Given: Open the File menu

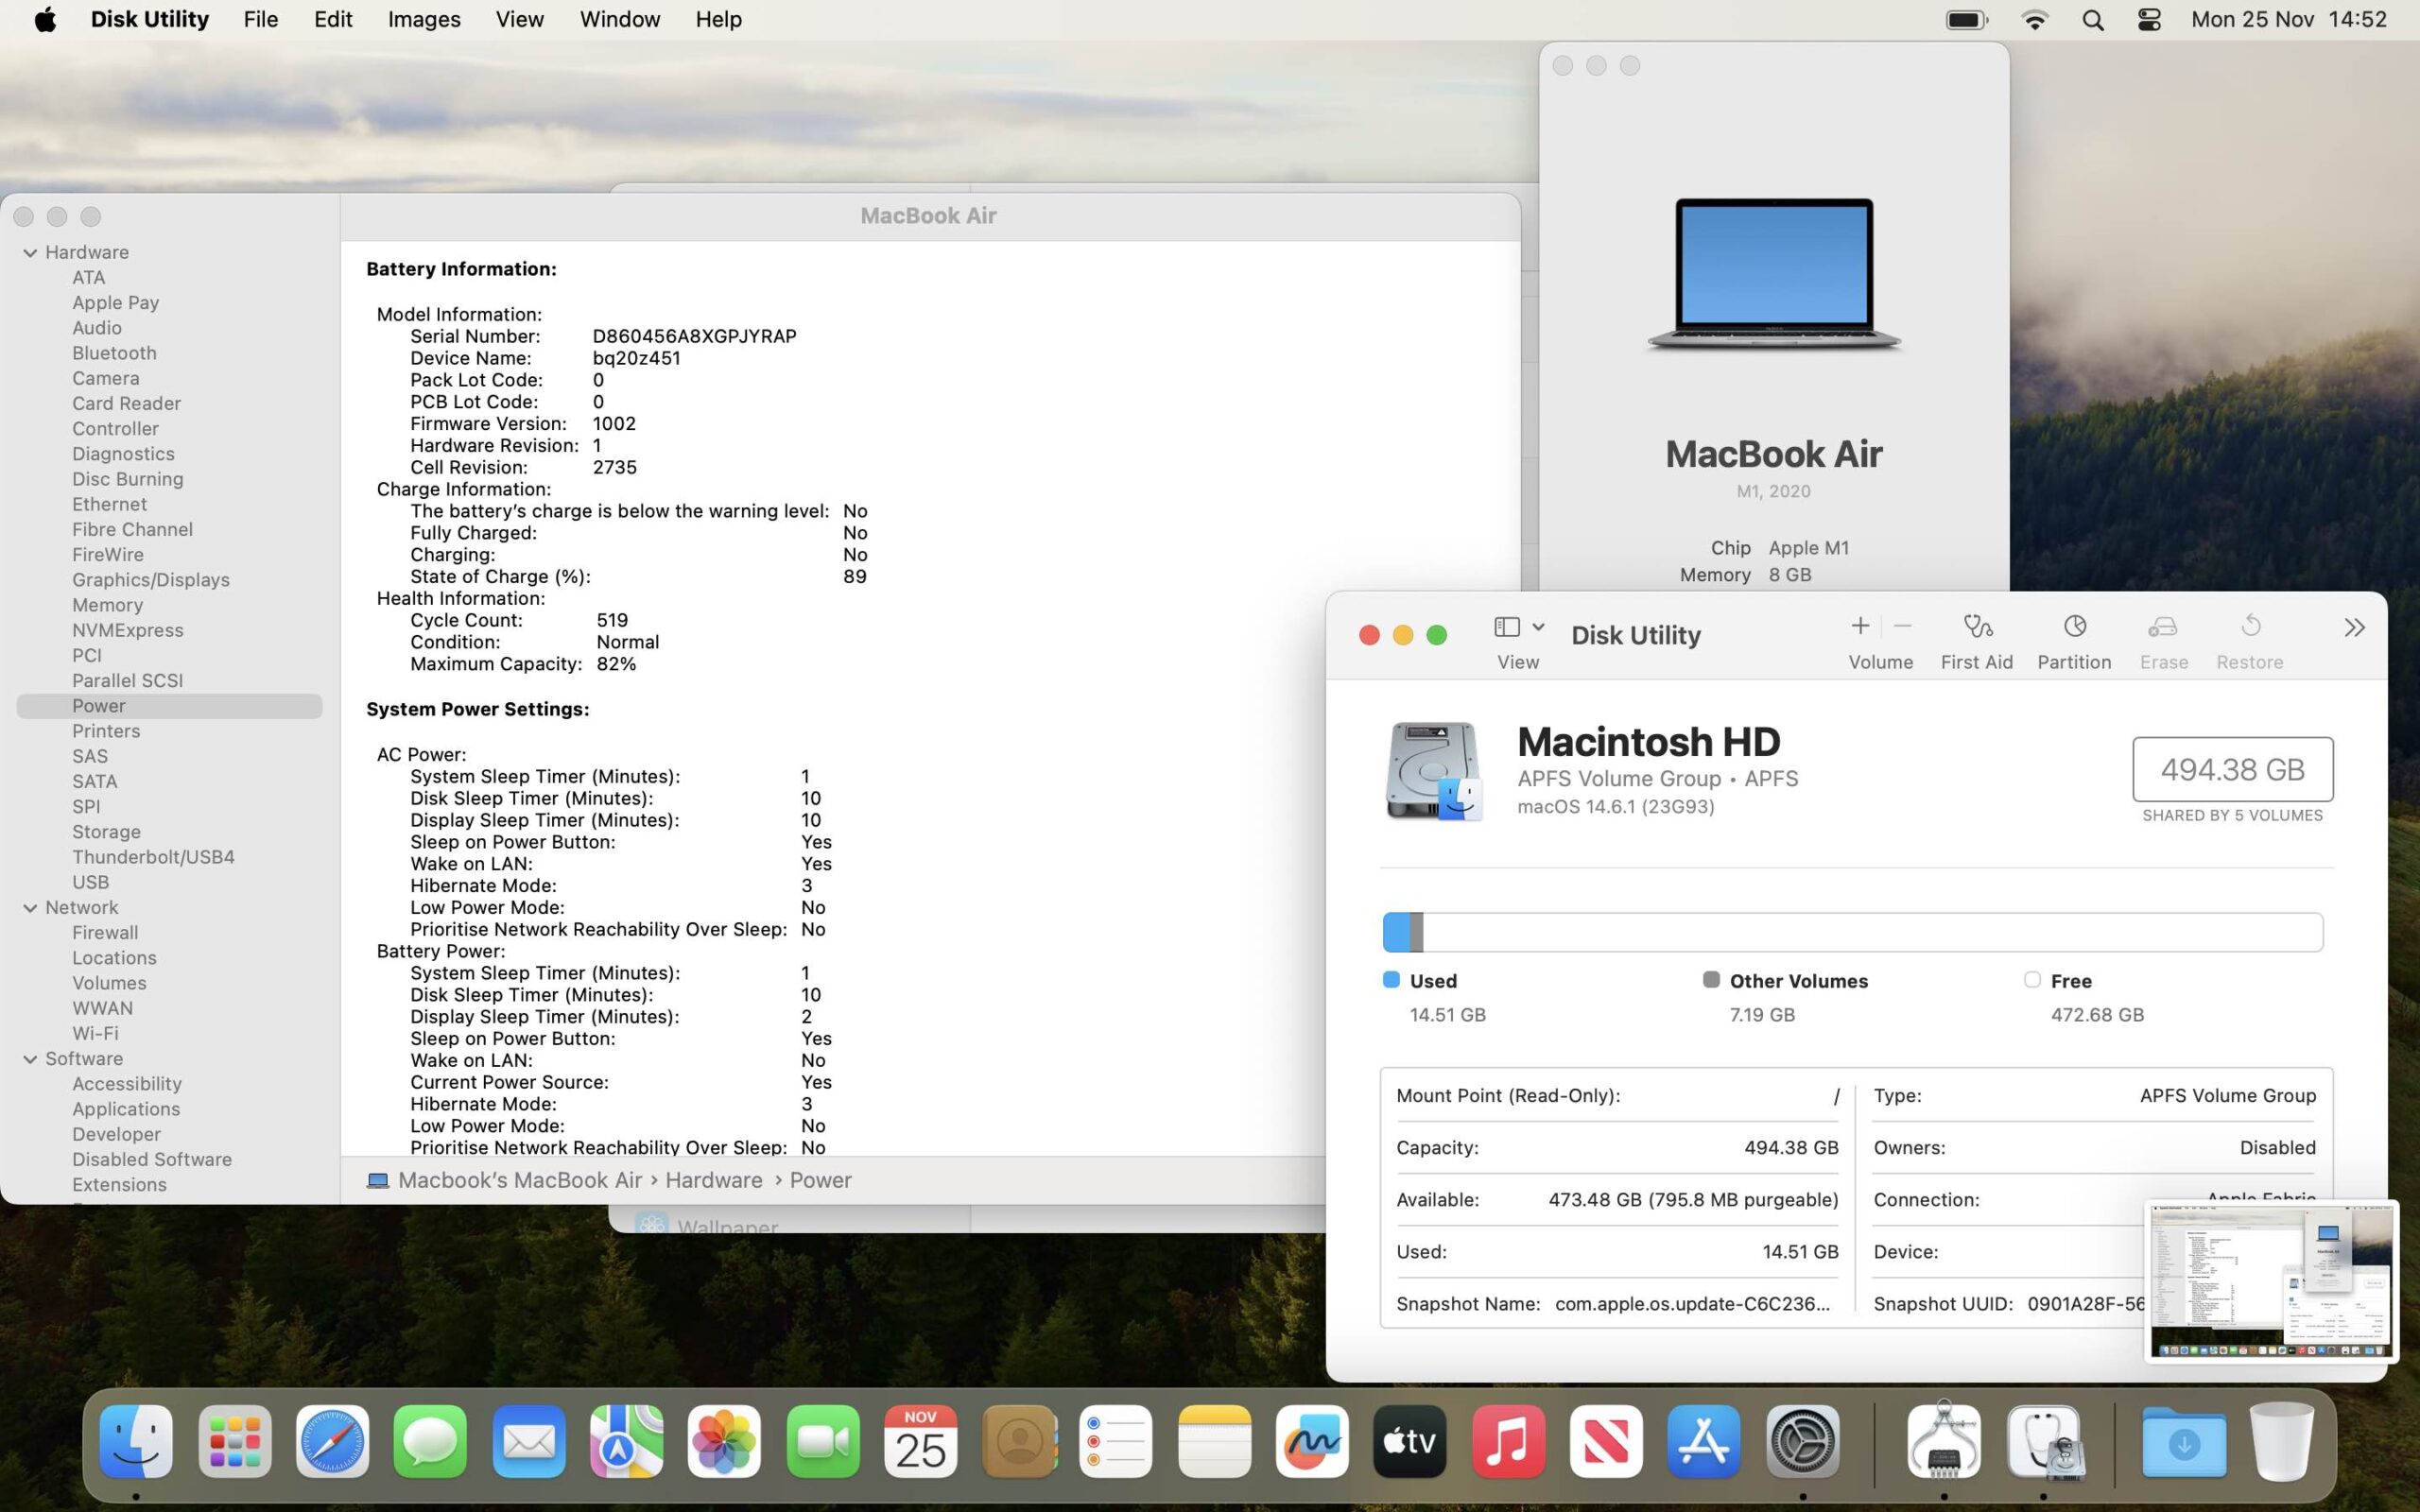Looking at the screenshot, I should 260,19.
